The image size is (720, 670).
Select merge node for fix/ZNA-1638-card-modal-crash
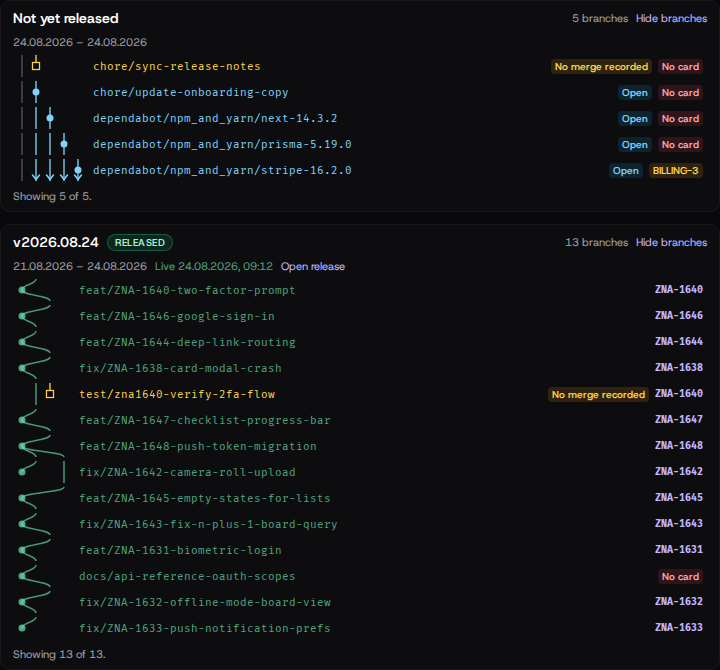(x=22, y=368)
